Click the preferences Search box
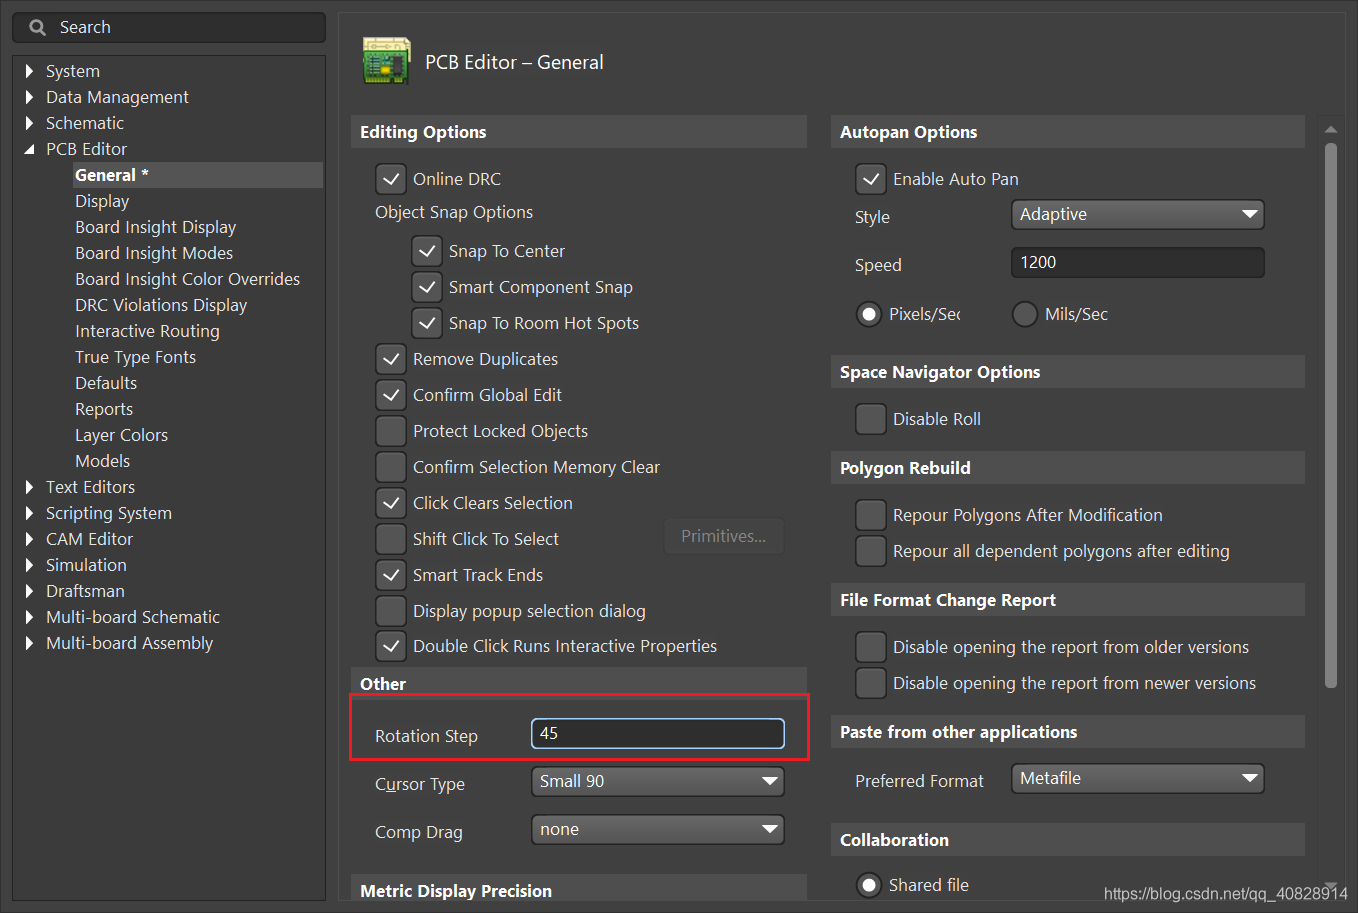The width and height of the screenshot is (1358, 913). pyautogui.click(x=169, y=28)
